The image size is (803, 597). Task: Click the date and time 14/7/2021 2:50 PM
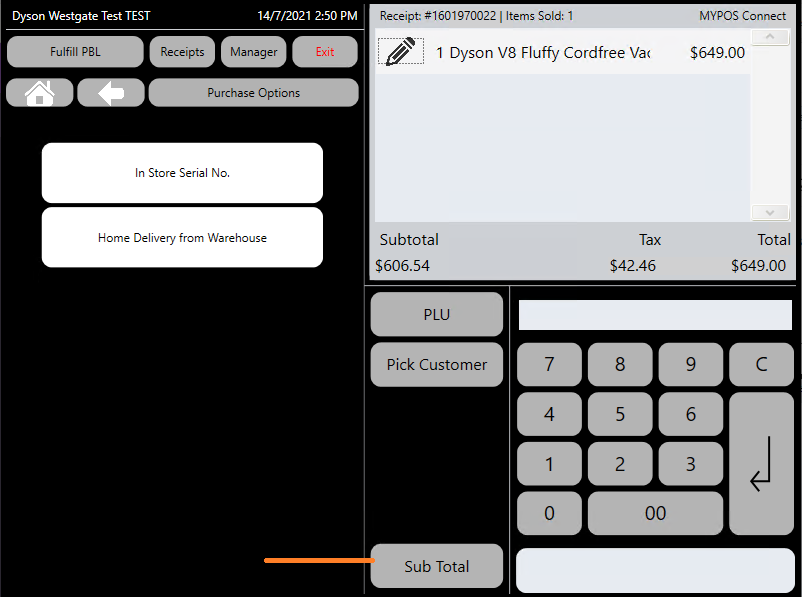coord(307,16)
